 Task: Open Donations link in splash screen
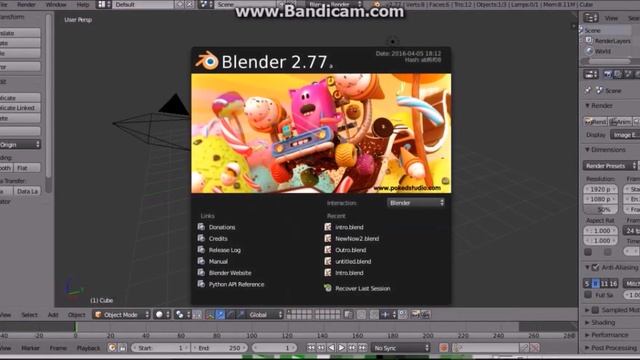click(x=222, y=227)
